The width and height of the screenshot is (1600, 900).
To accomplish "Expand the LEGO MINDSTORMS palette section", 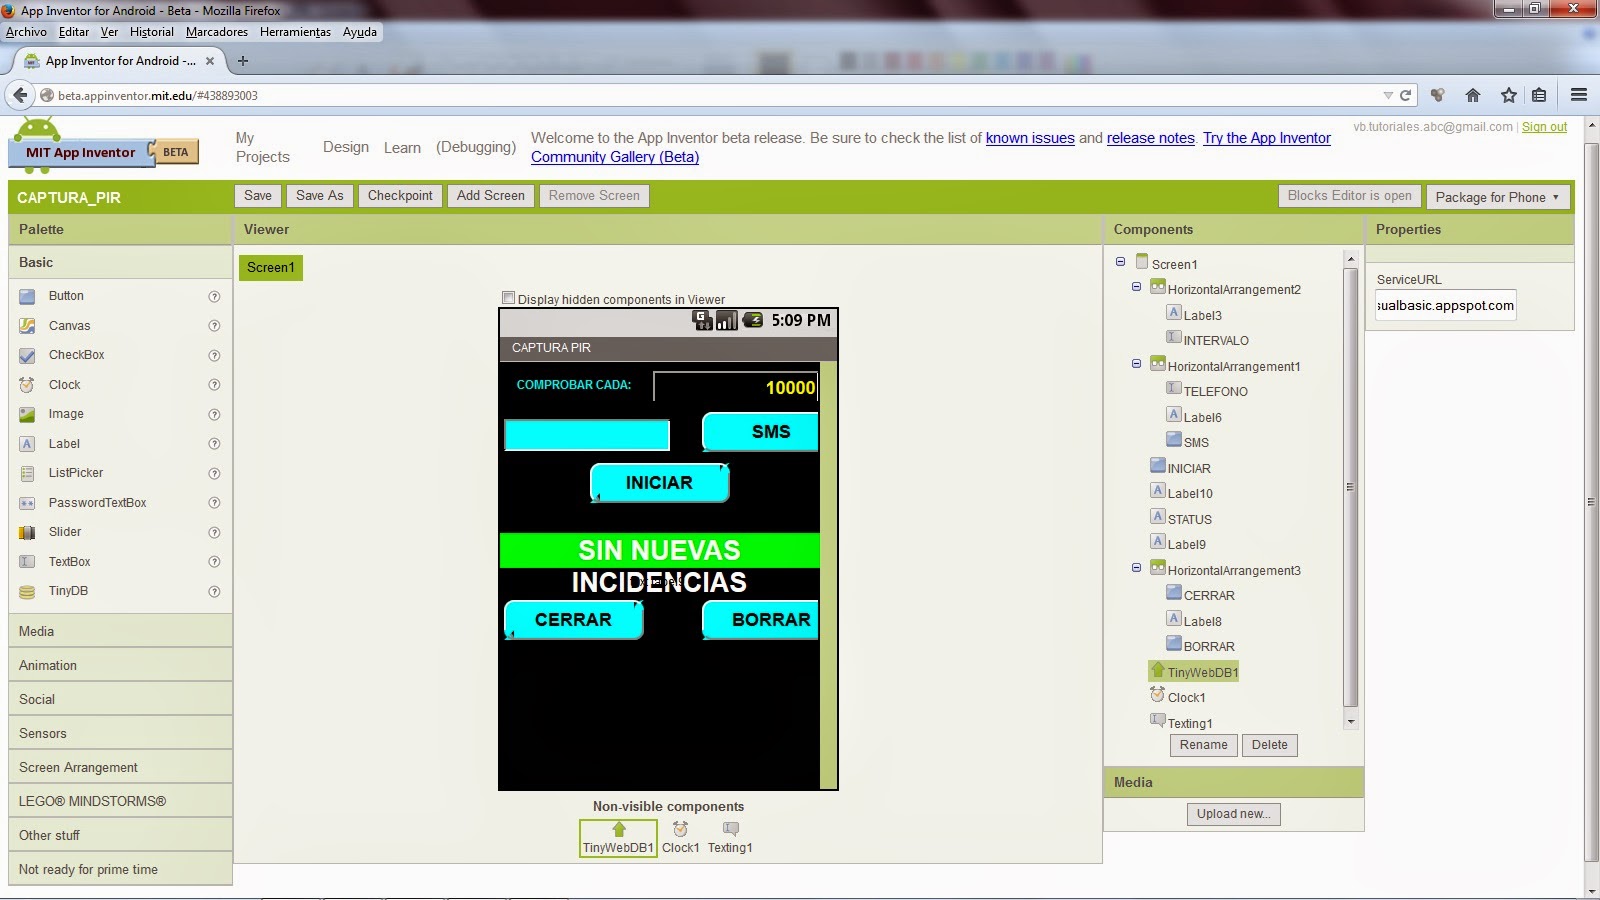I will coord(120,801).
